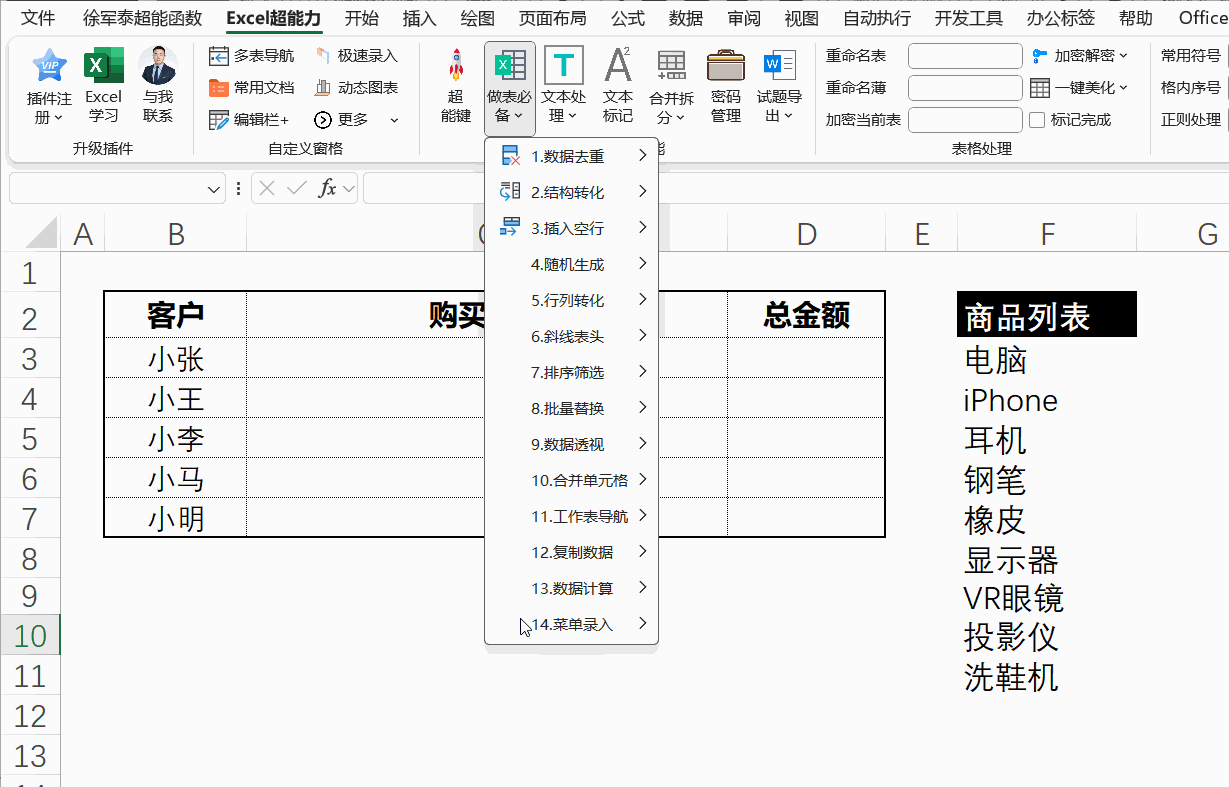The height and width of the screenshot is (787, 1229).
Task: Open the 开发工具 tab
Action: (969, 18)
